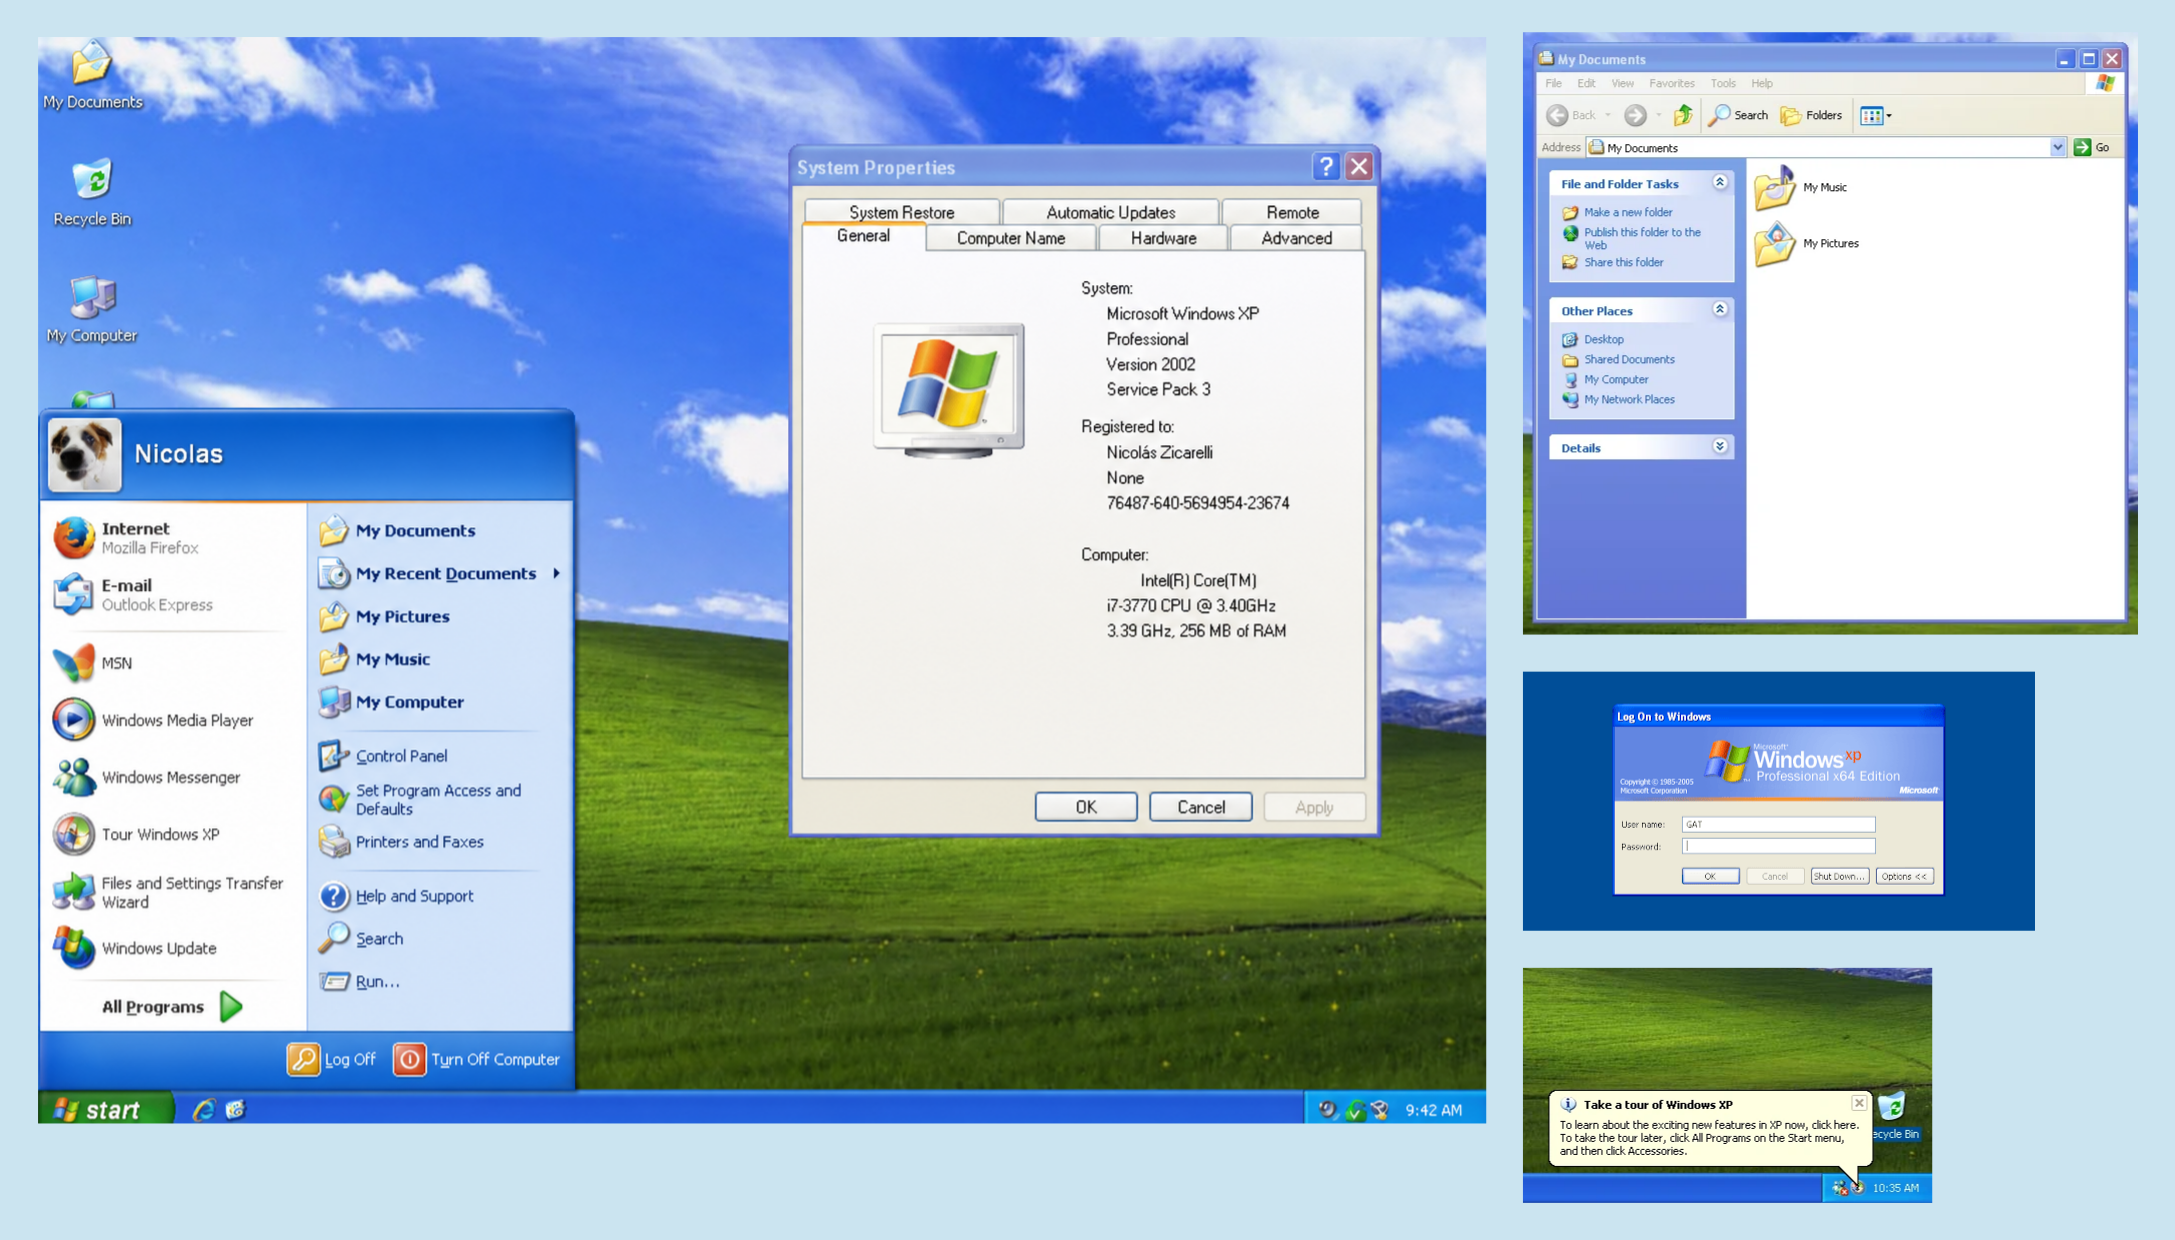Switch to Advanced tab
Image resolution: width=2175 pixels, height=1240 pixels.
click(x=1296, y=238)
